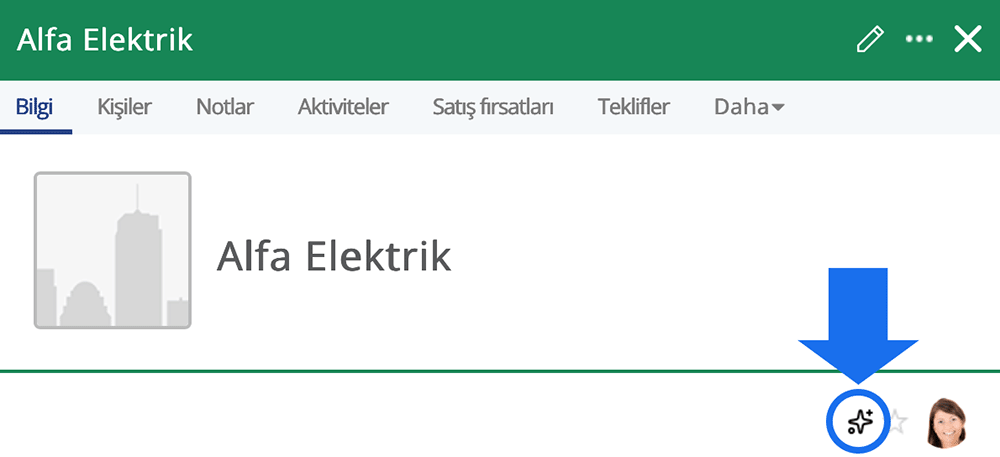The width and height of the screenshot is (1000, 457).
Task: Click the caret arrow beside Daha
Action: point(777,108)
